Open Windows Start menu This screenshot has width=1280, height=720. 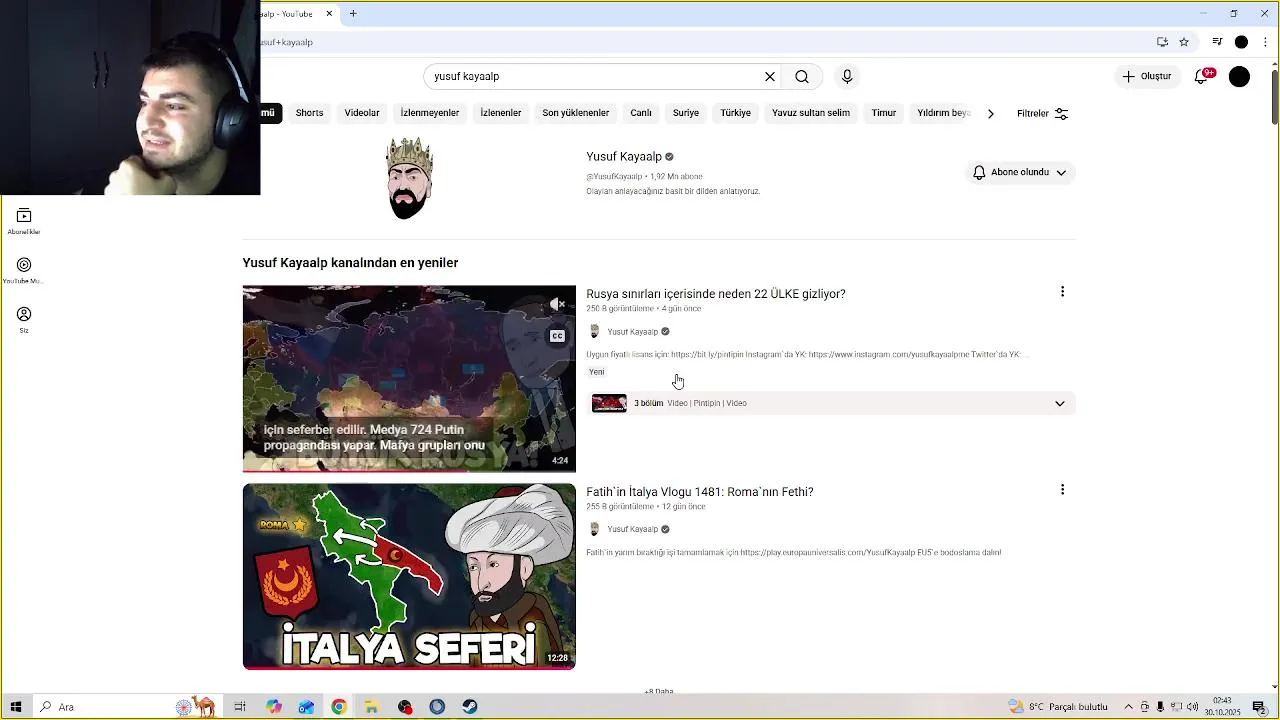click(x=16, y=707)
